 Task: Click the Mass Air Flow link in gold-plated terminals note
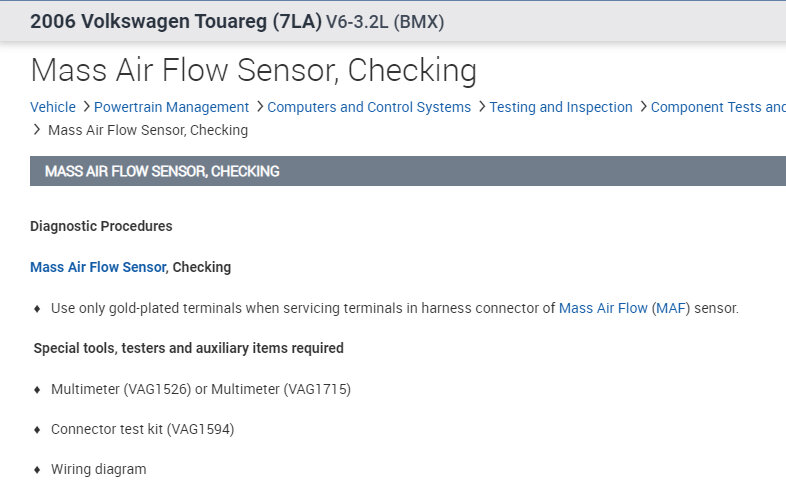603,308
